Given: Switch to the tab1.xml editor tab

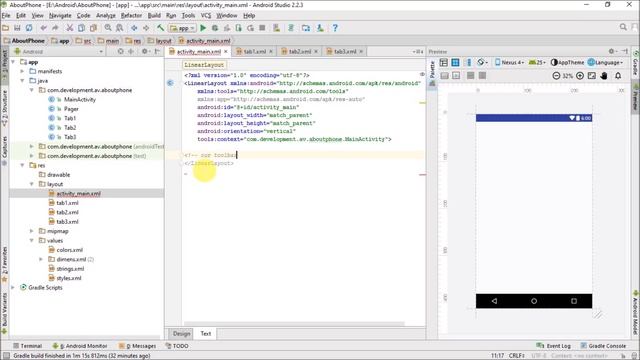Looking at the screenshot, I should pyautogui.click(x=254, y=52).
